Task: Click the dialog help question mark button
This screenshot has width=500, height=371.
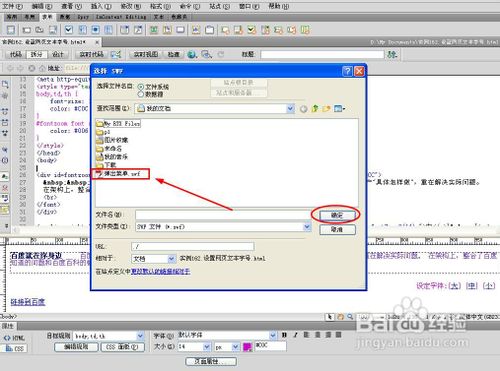Action: point(347,71)
